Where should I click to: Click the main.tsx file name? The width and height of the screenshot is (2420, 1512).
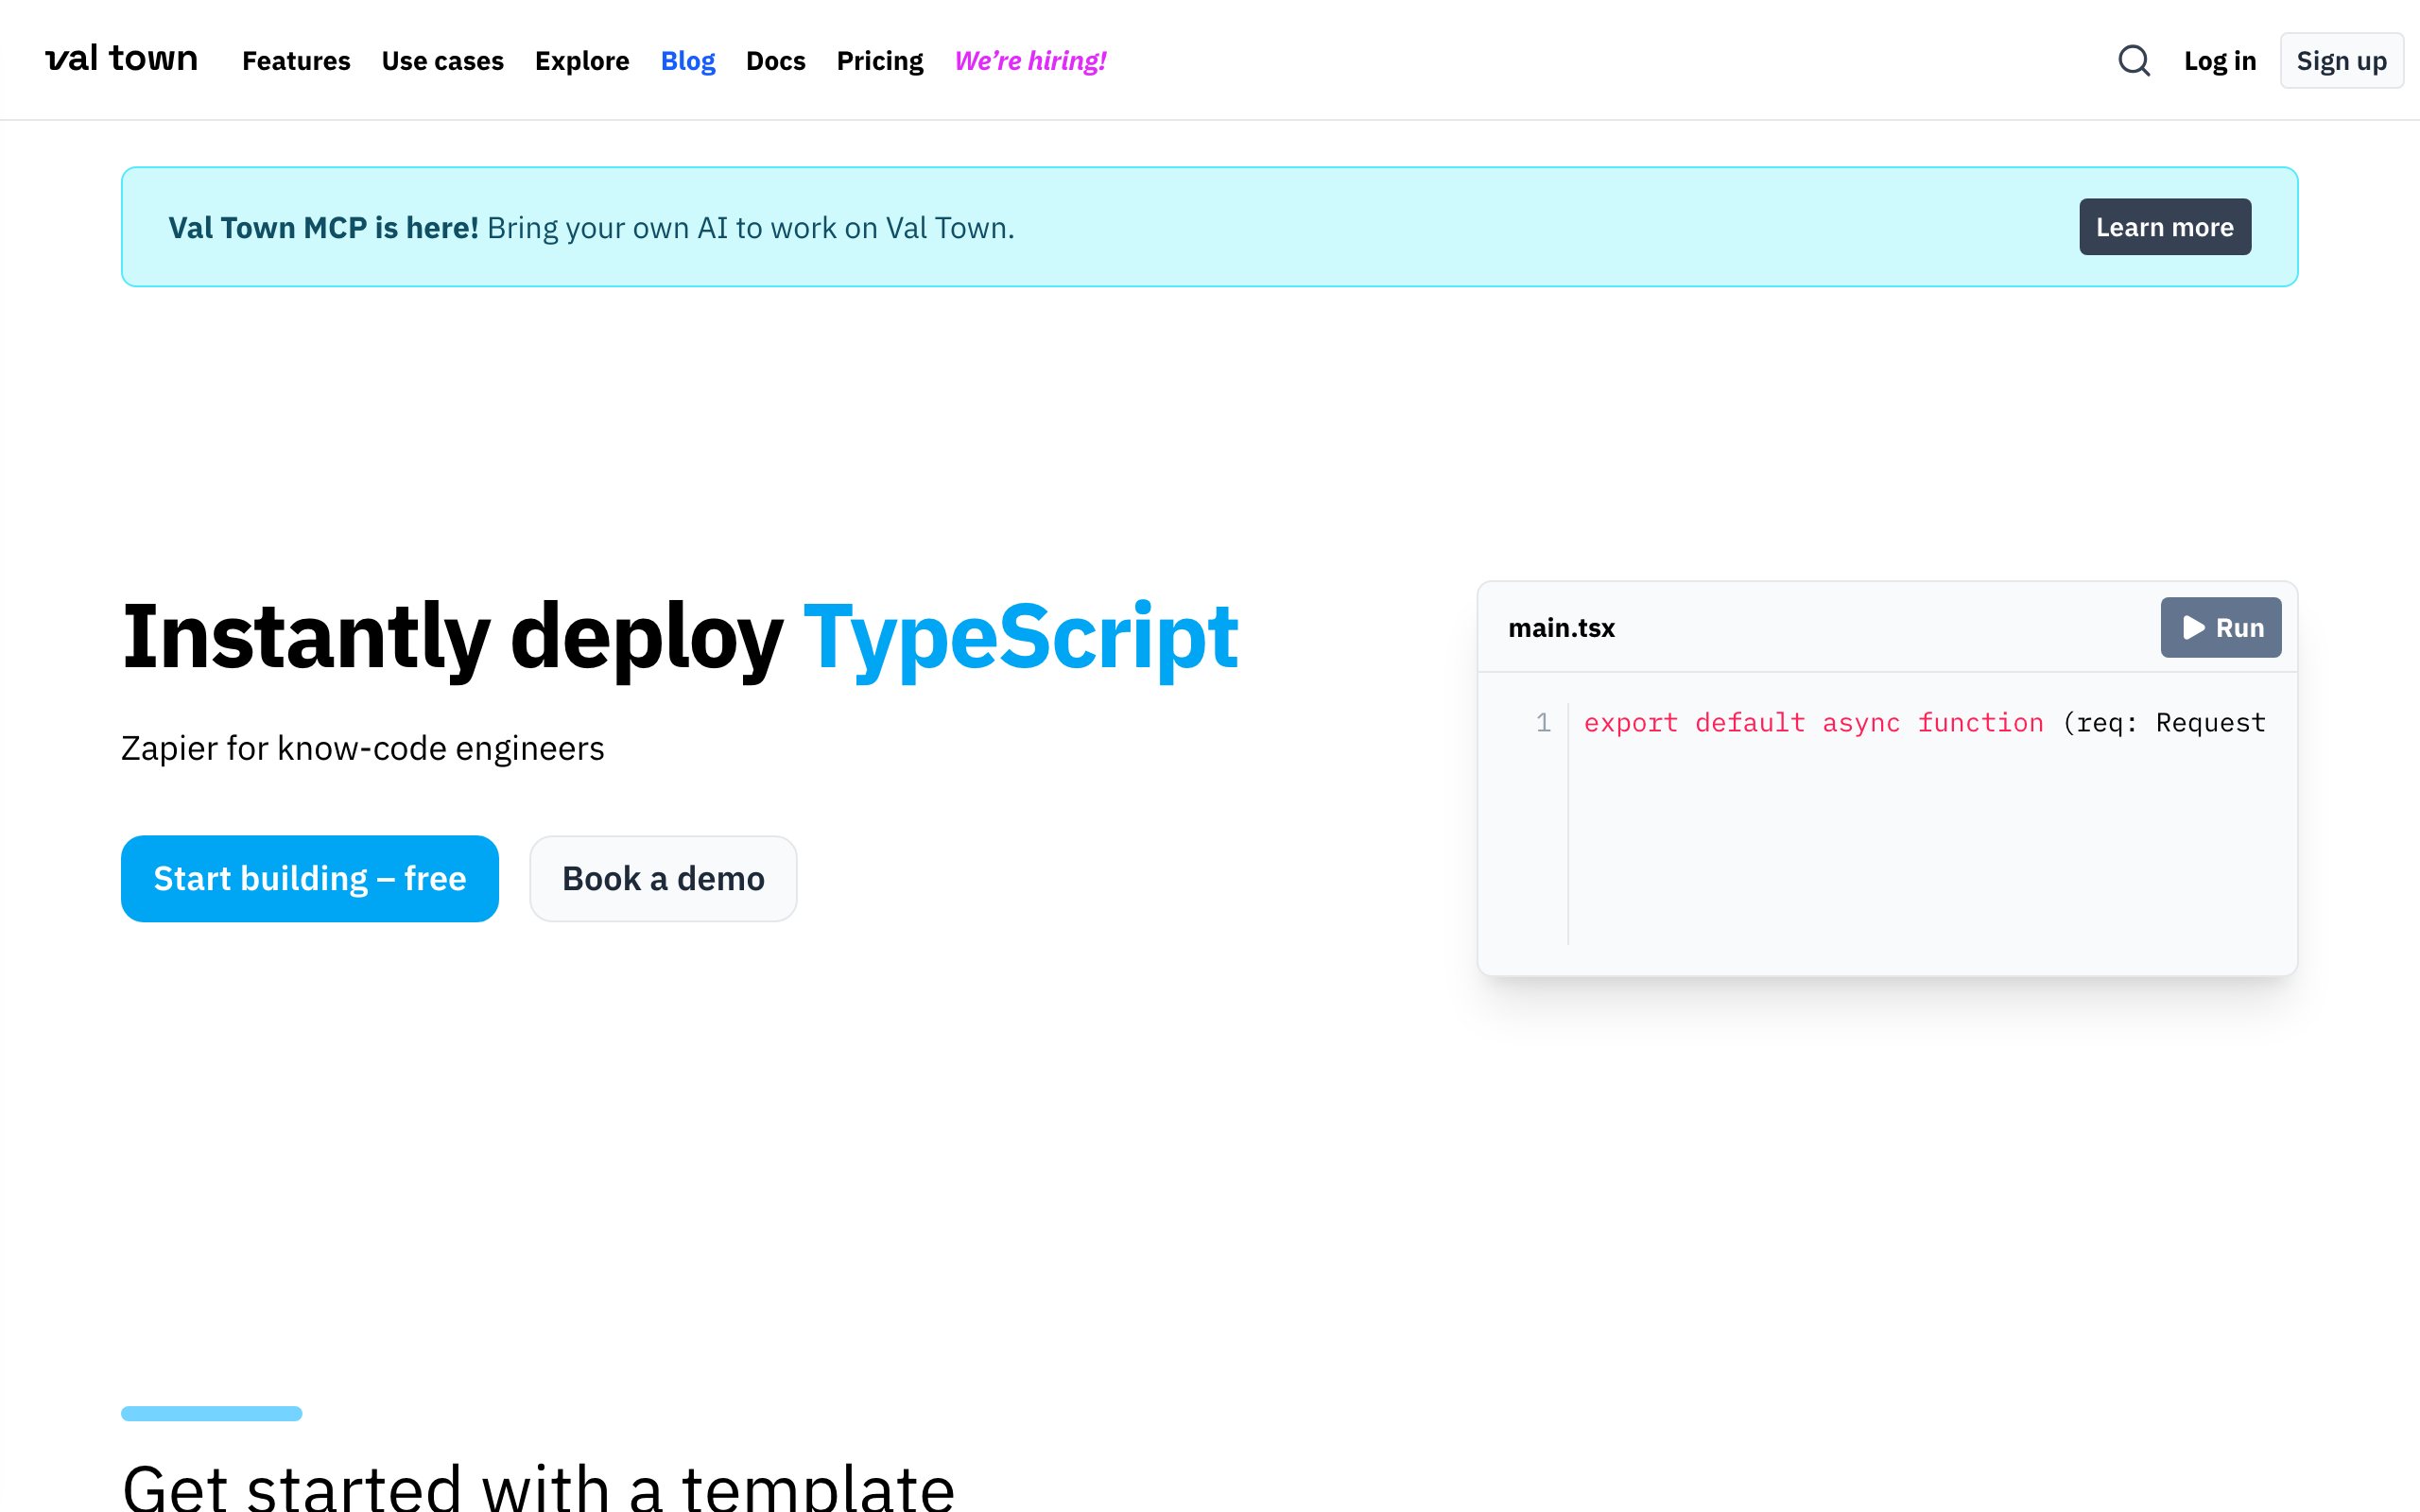click(x=1560, y=628)
